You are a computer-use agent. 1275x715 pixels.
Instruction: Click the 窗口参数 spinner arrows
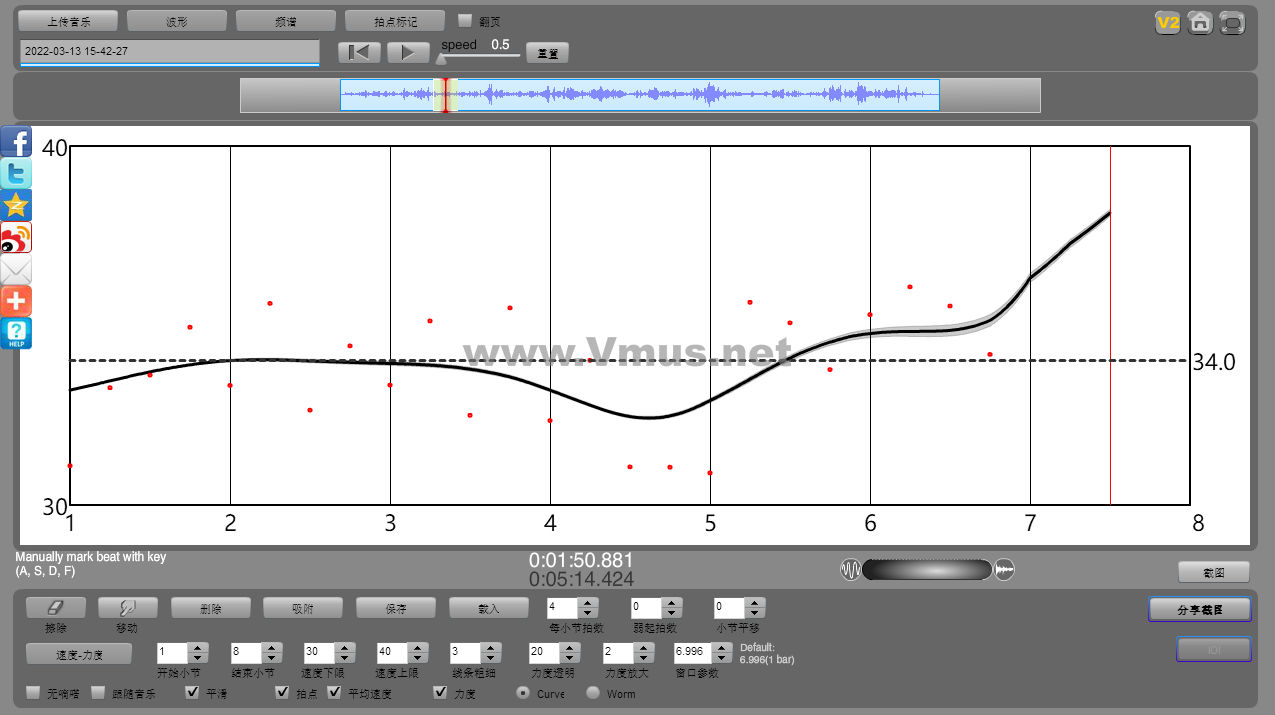click(x=718, y=652)
